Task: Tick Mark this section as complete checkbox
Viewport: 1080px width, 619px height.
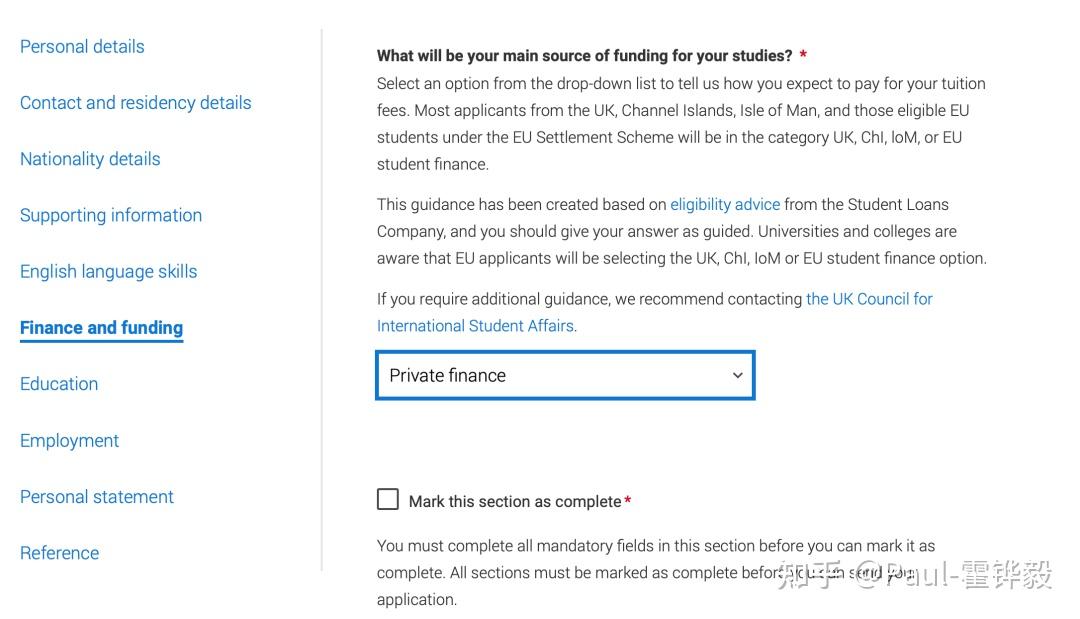Action: pos(388,499)
